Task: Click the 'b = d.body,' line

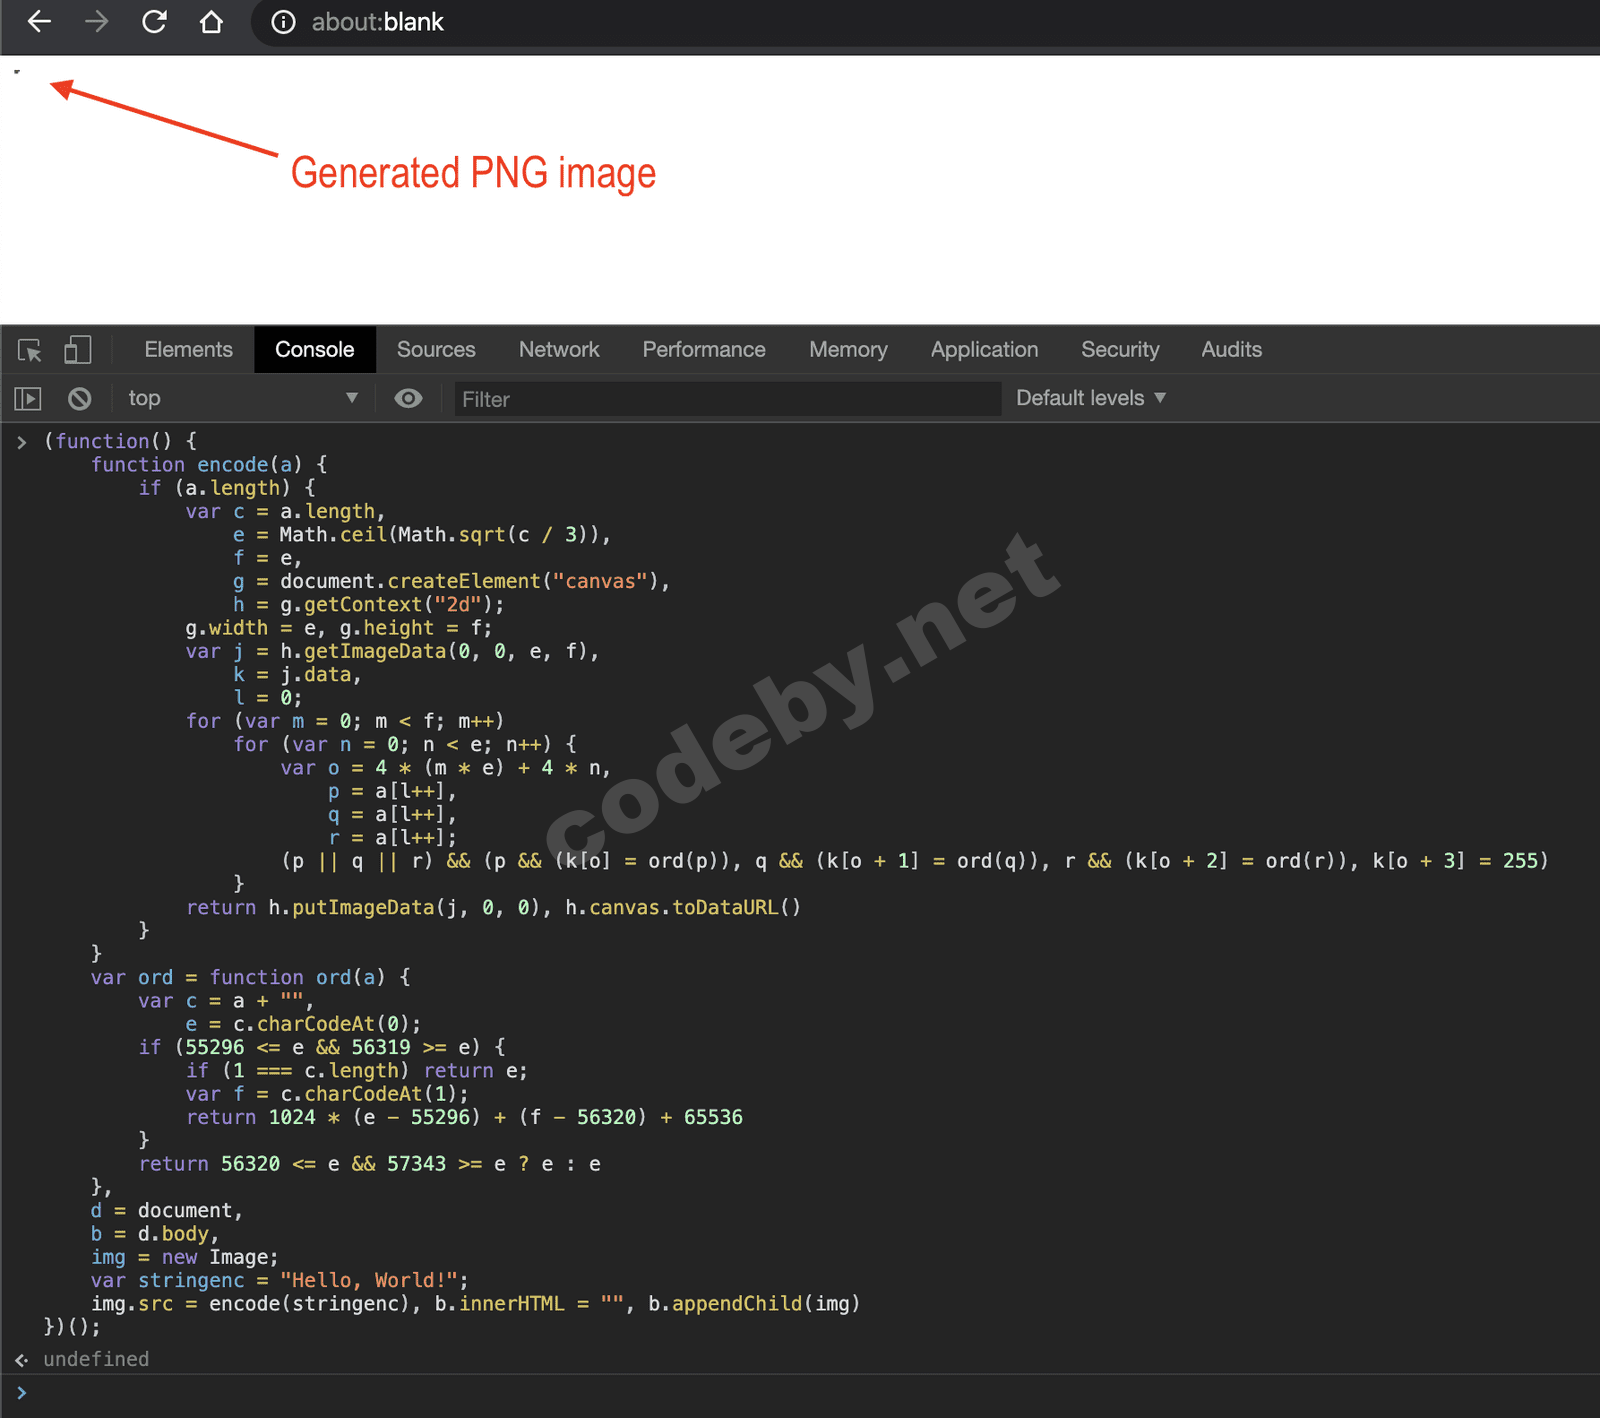Action: [x=155, y=1234]
